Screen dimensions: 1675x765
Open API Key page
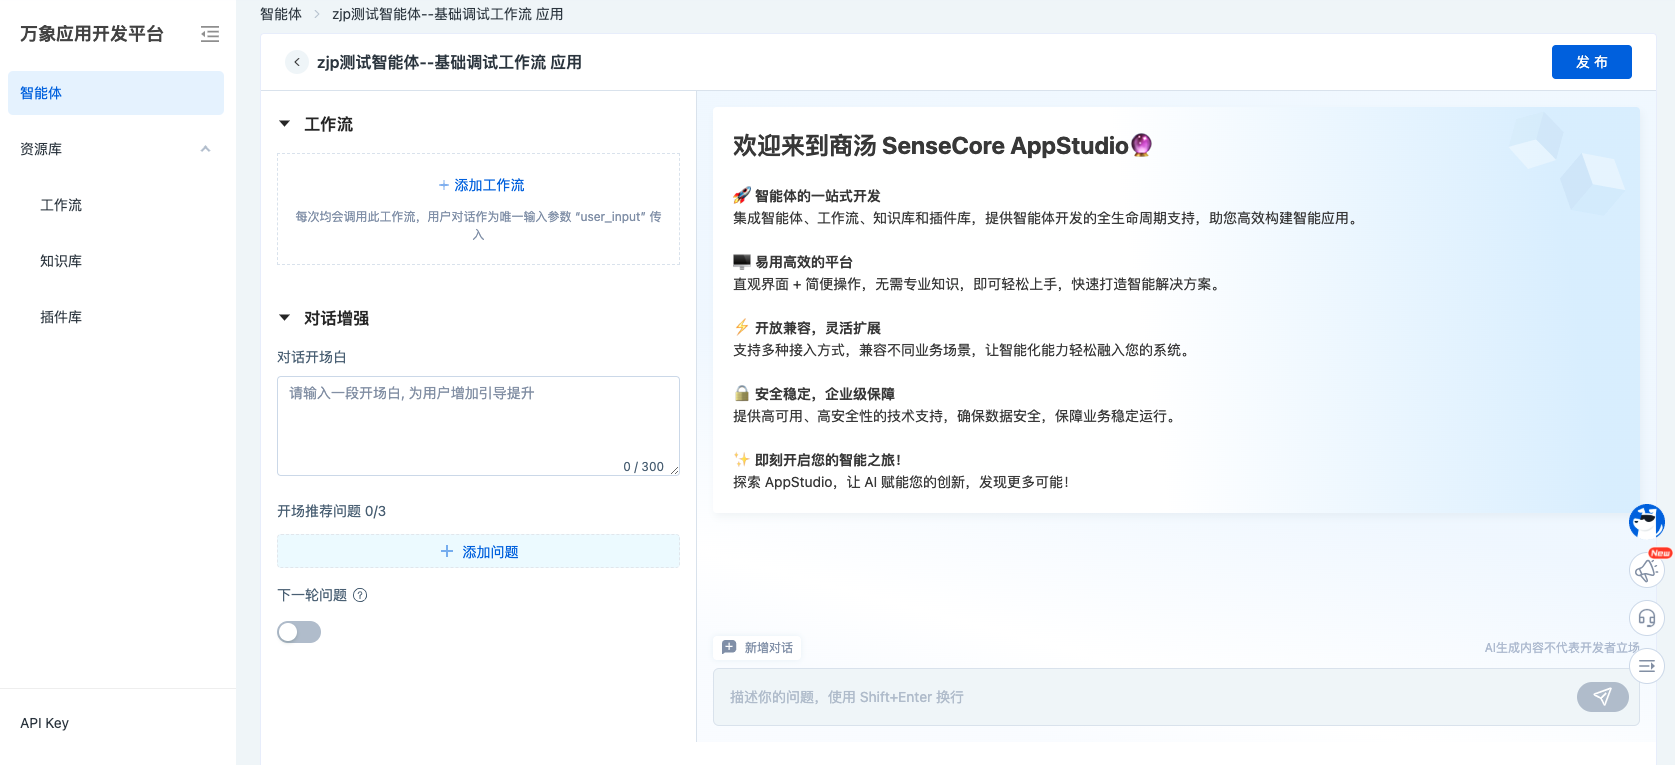coord(45,723)
